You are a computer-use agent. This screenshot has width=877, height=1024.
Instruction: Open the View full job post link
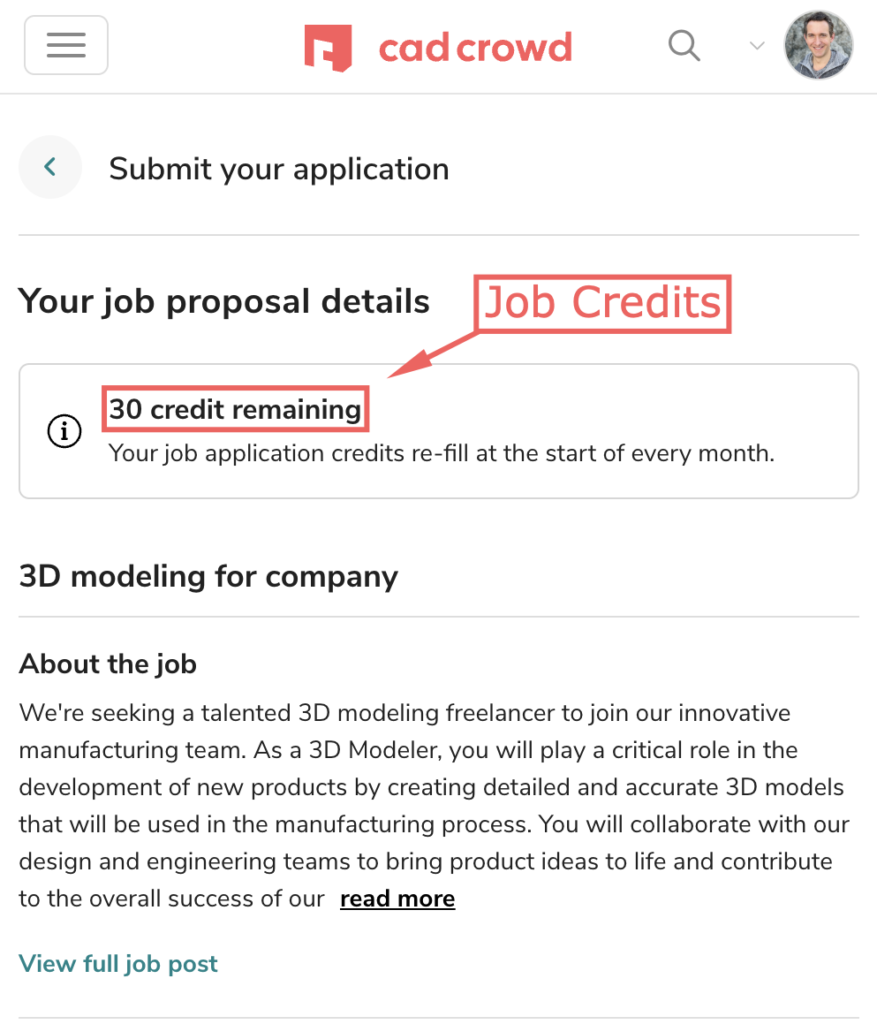117,963
